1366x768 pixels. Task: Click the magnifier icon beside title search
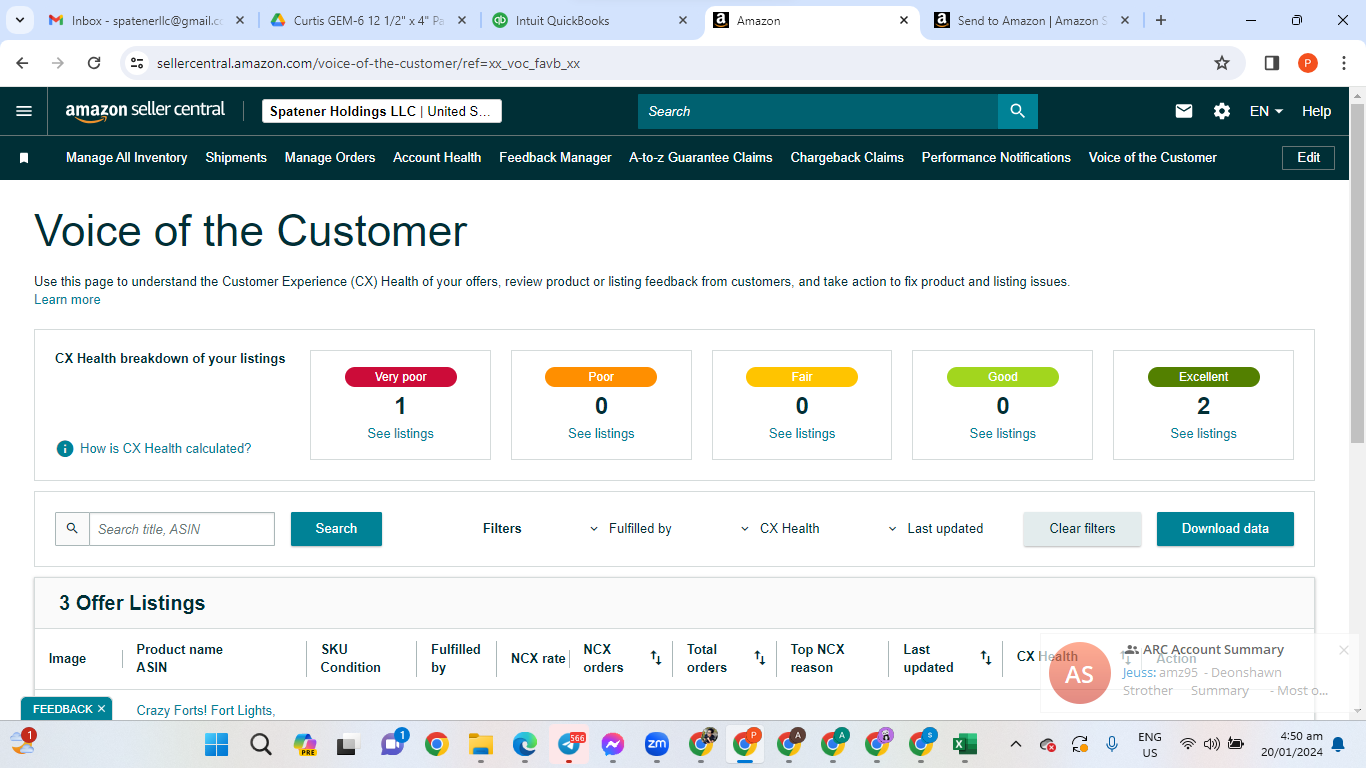click(72, 529)
